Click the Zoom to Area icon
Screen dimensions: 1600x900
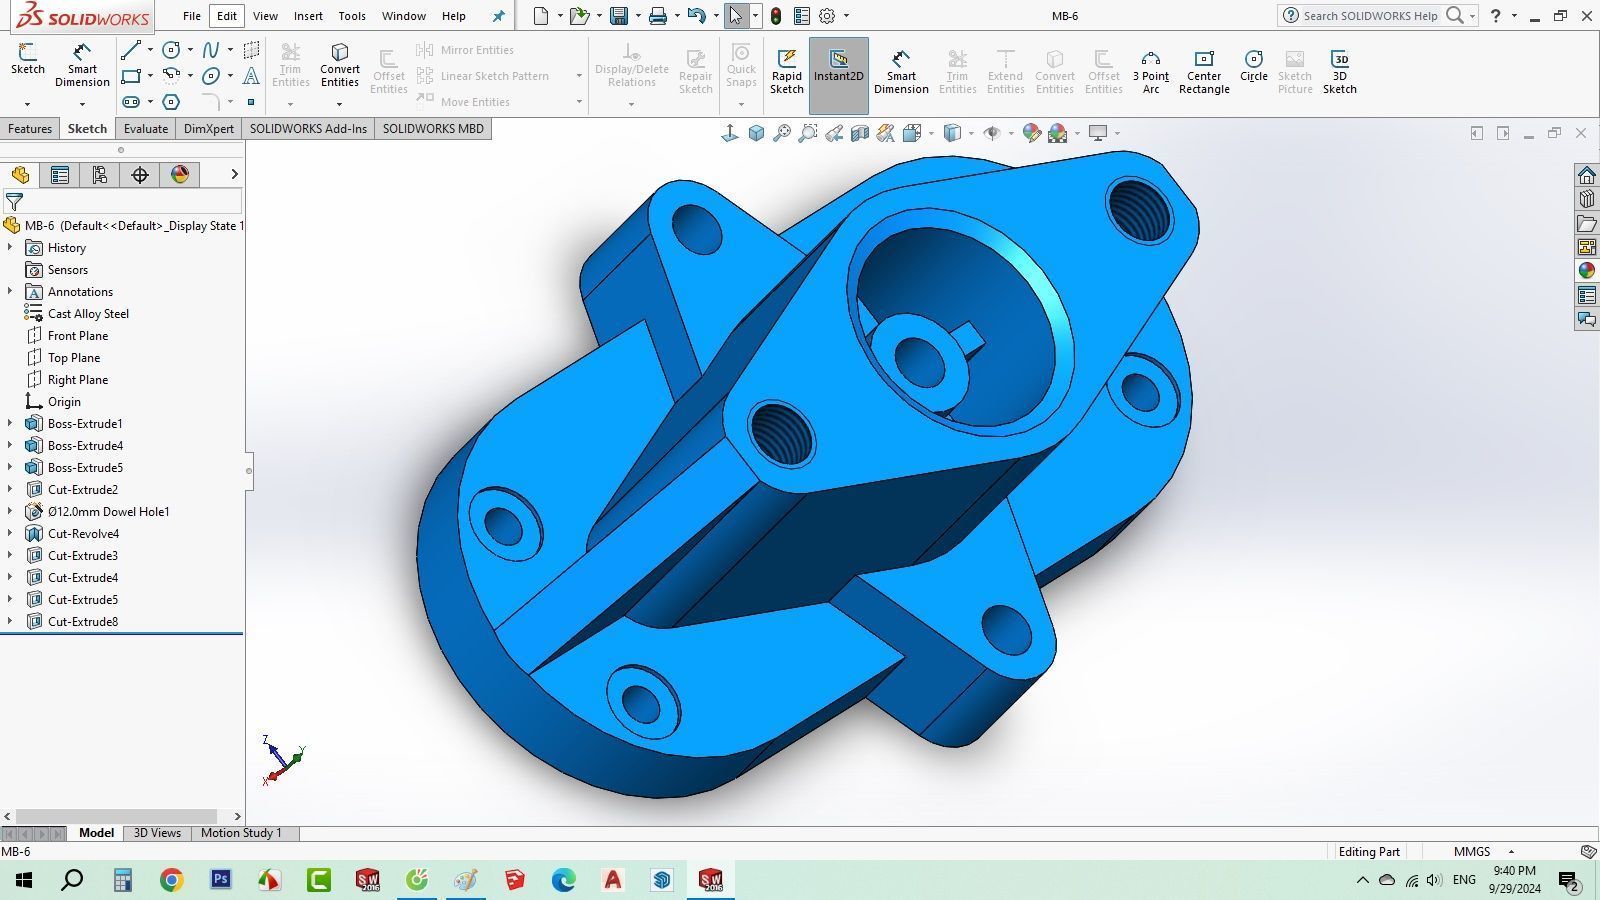coord(808,133)
